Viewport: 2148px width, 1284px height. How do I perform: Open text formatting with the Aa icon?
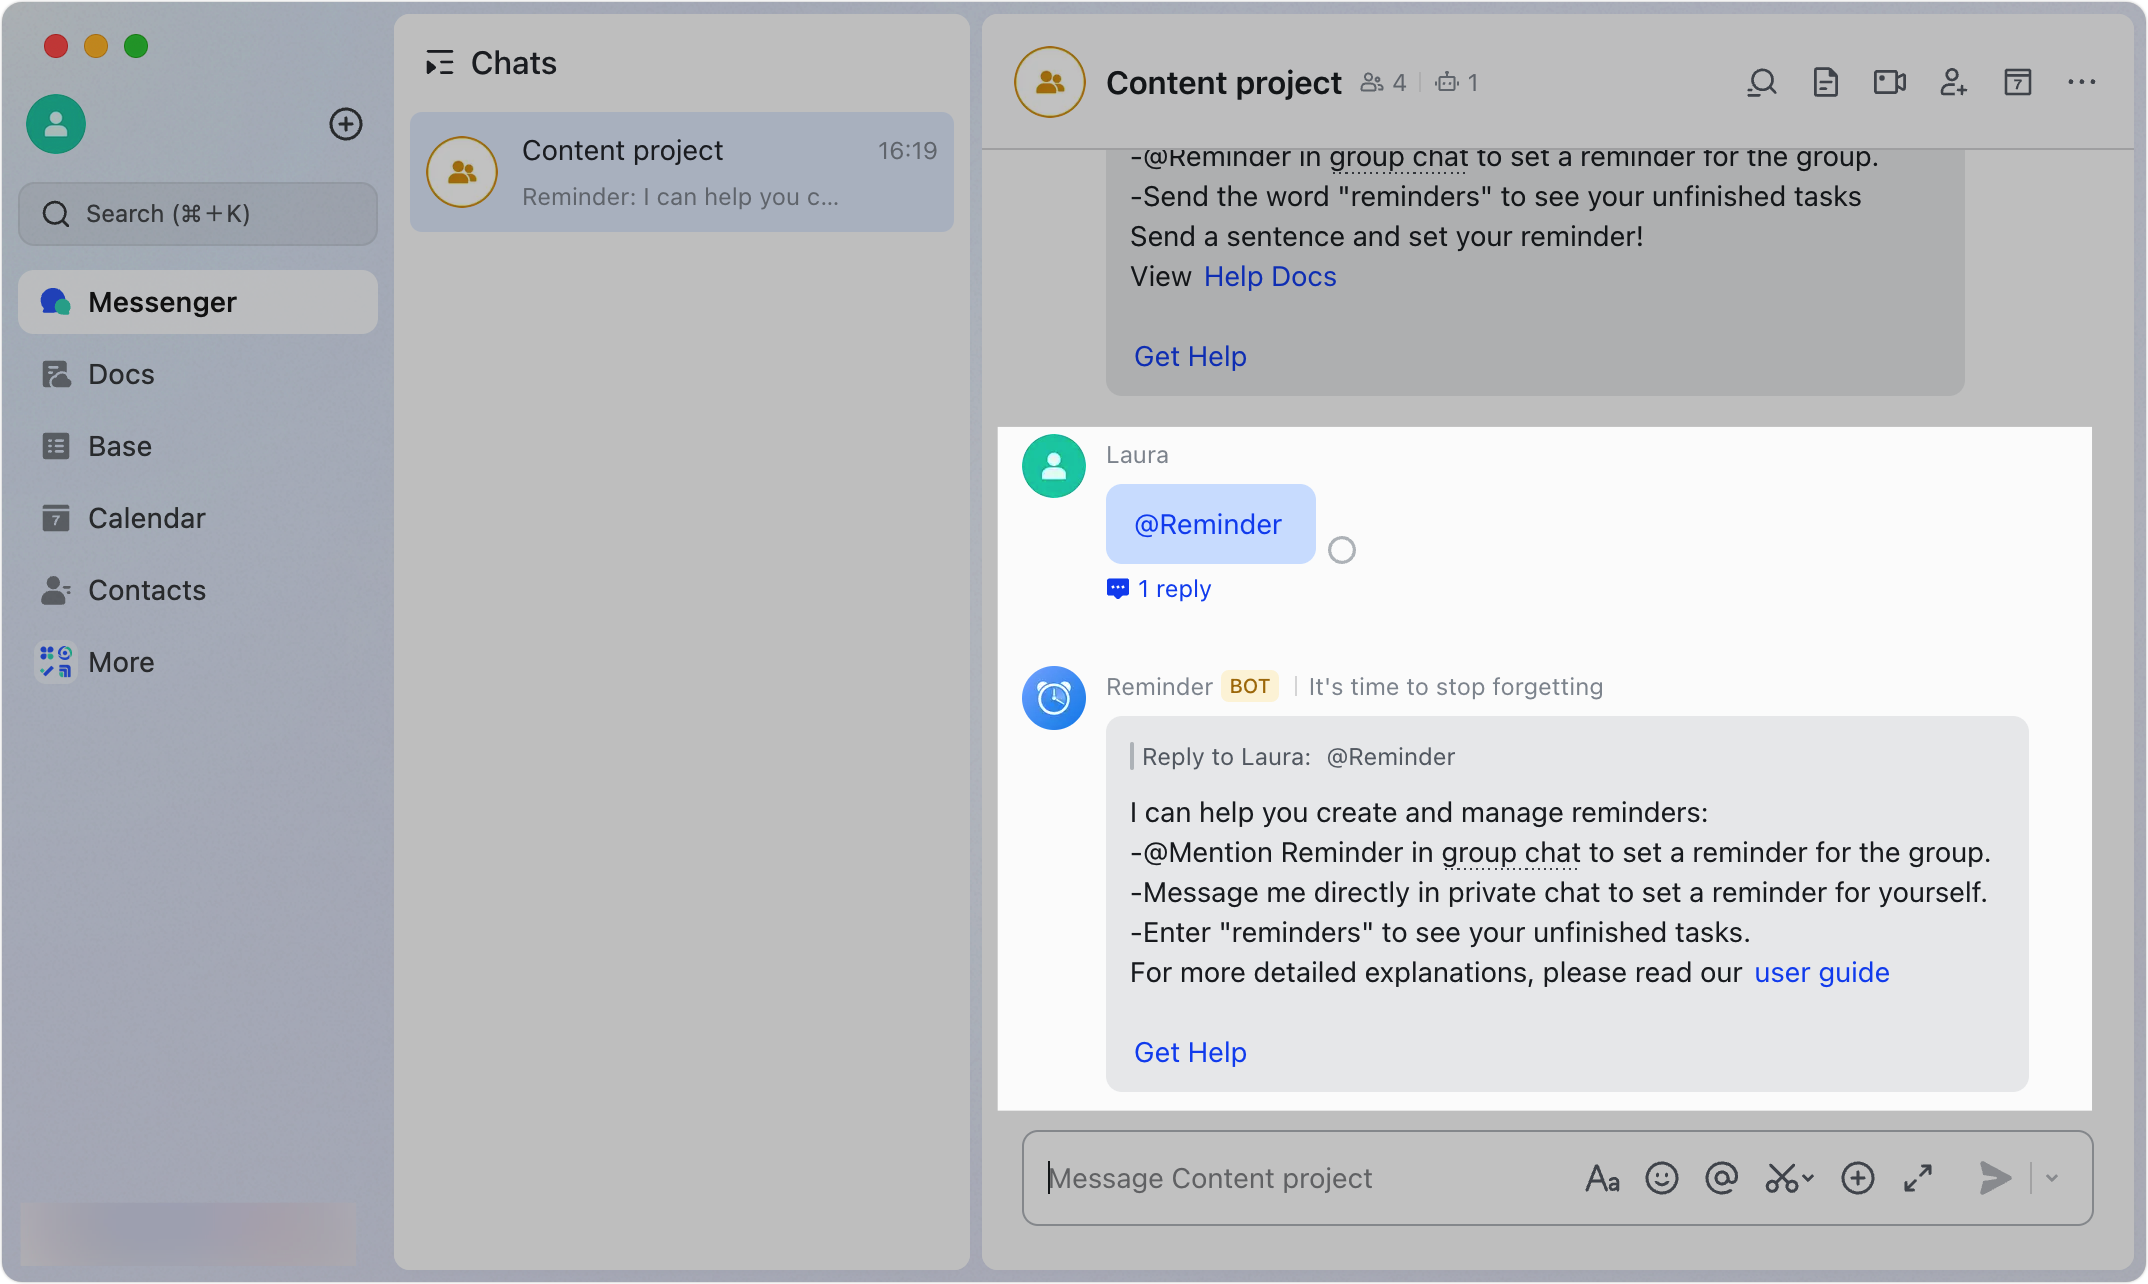1602,1178
